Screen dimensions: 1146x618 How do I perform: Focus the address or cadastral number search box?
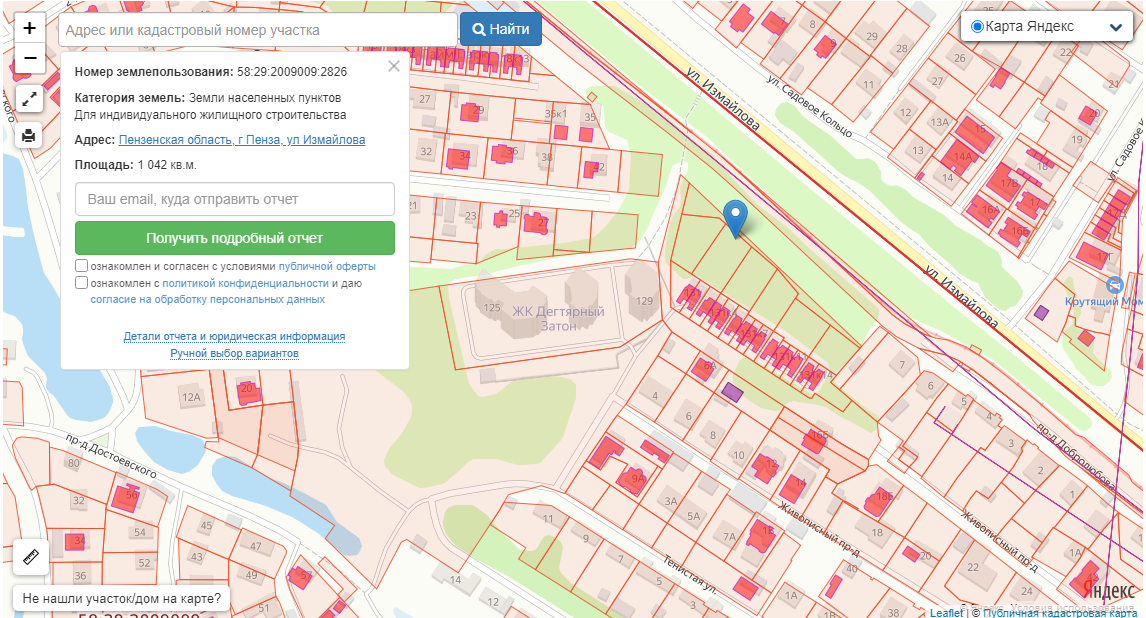tap(258, 30)
